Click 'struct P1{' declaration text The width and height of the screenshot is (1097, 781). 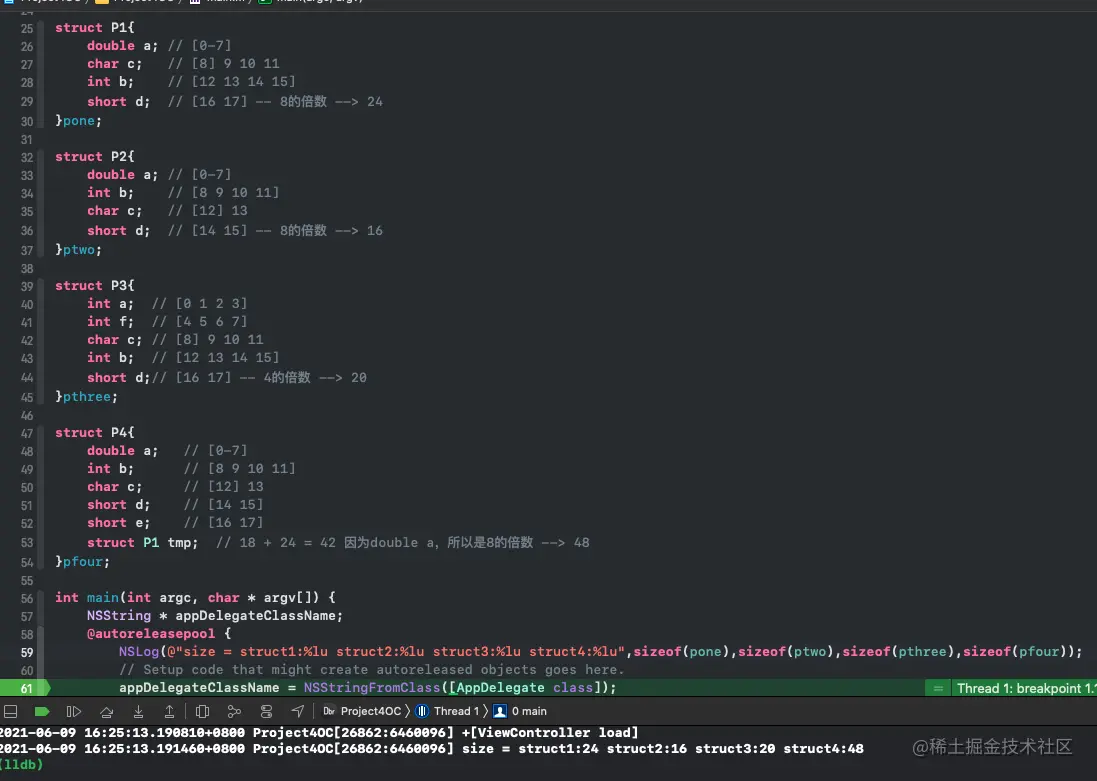tap(94, 27)
